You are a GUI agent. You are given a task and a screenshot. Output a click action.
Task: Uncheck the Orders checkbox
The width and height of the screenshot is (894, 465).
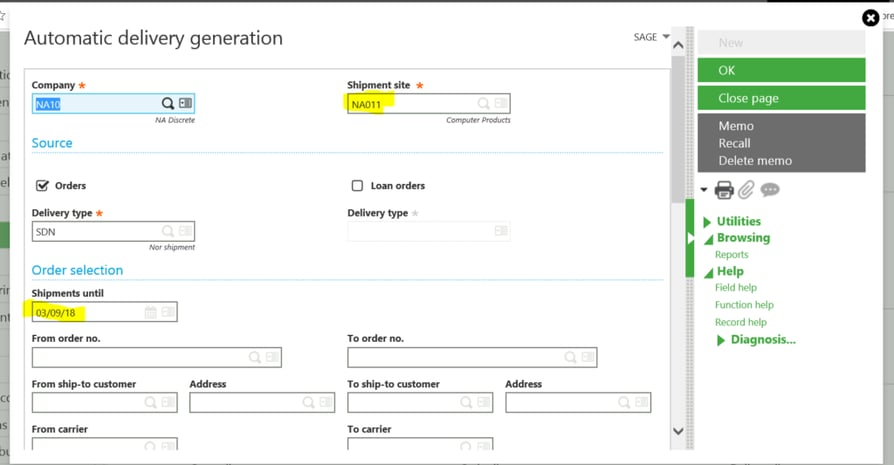pos(42,185)
